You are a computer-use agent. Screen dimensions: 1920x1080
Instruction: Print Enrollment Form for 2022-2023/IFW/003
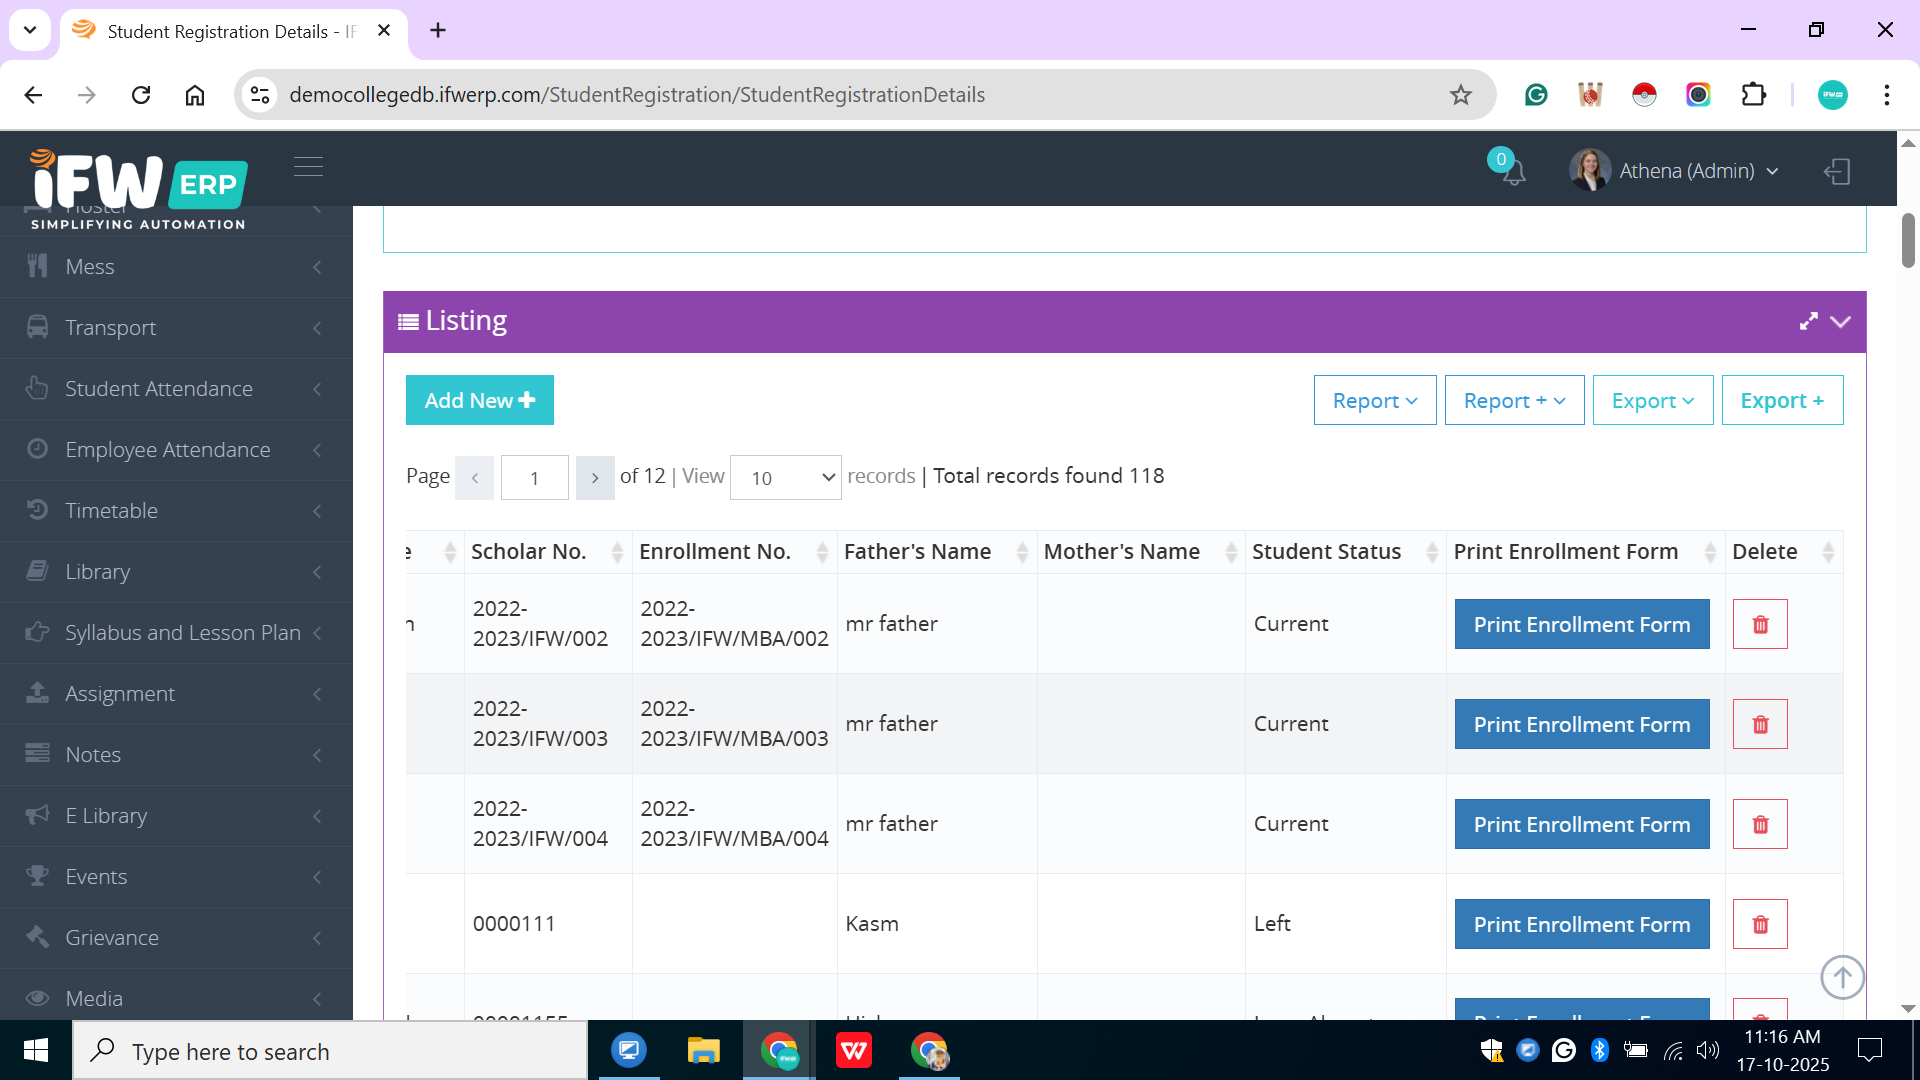1581,724
